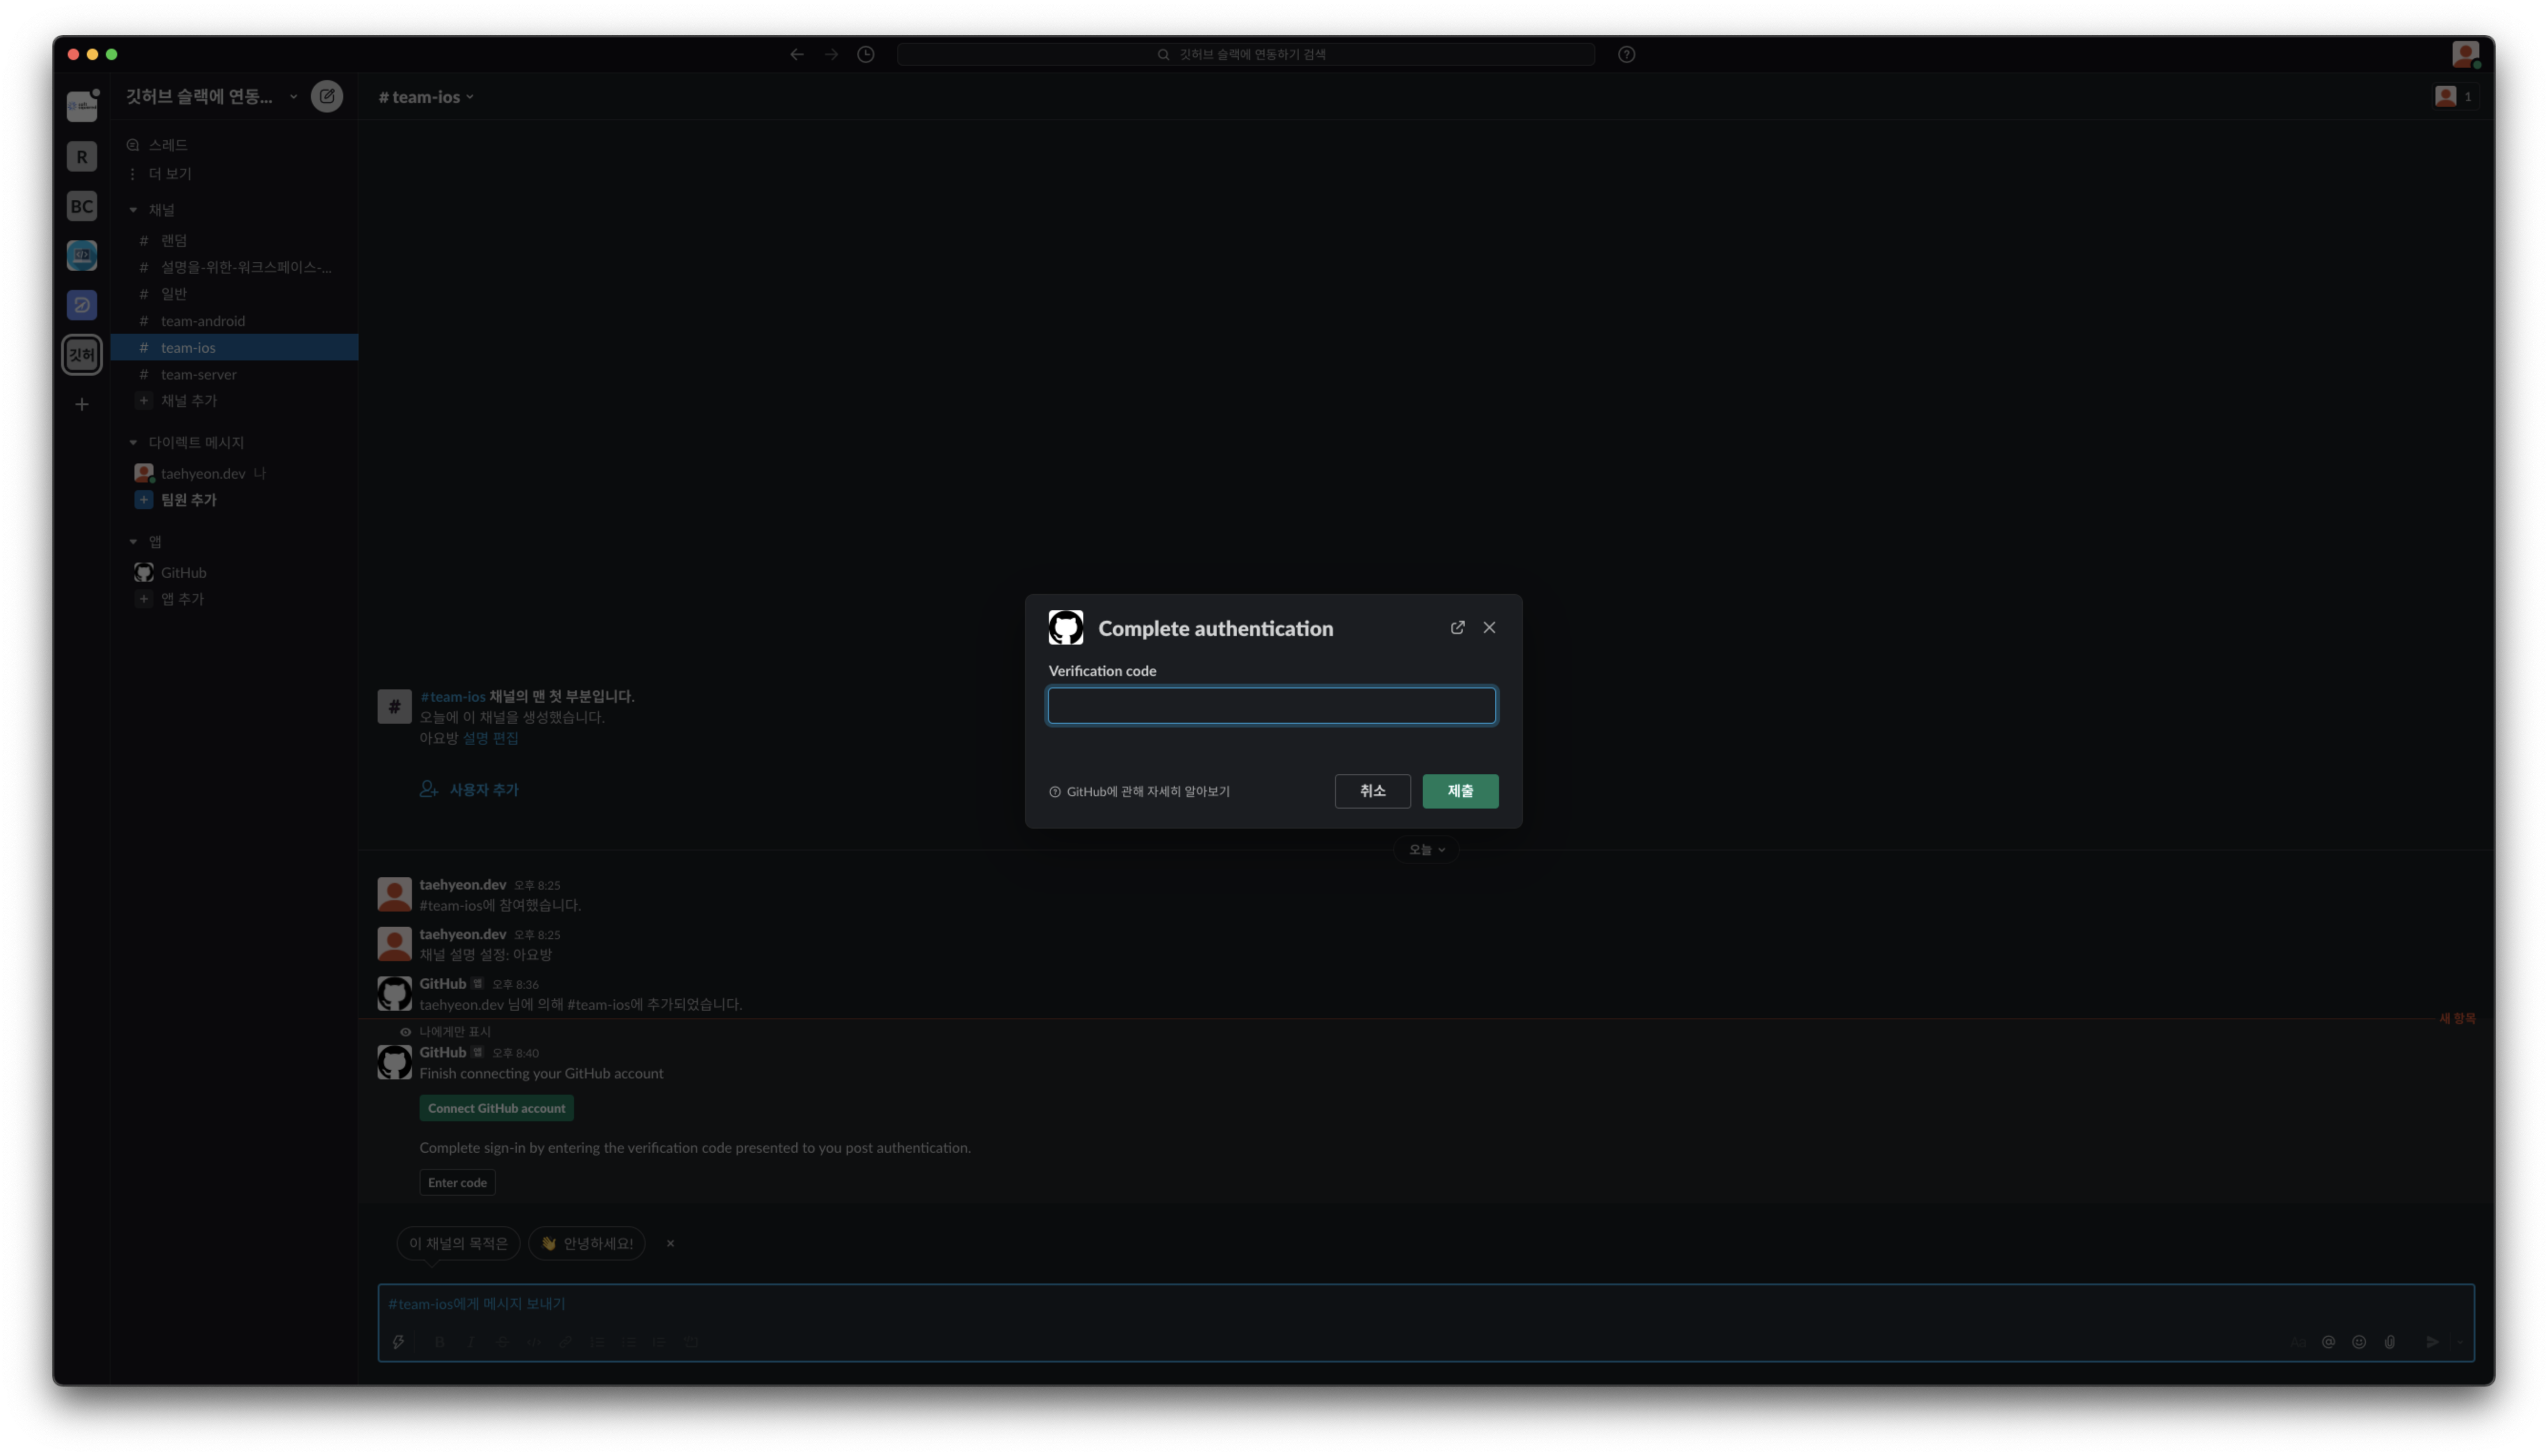Click the Verification code input field
Screen dimensions: 2548x1456
click(1271, 706)
